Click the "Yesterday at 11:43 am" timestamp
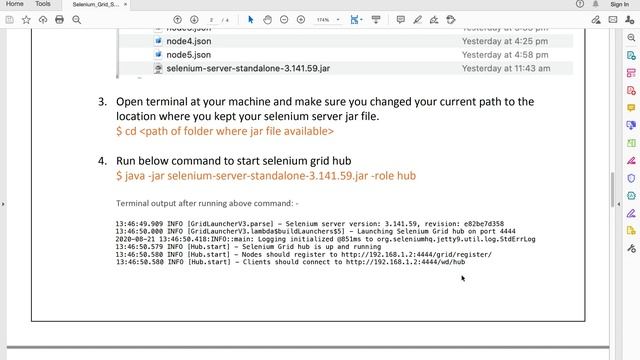The image size is (640, 360). point(506,68)
